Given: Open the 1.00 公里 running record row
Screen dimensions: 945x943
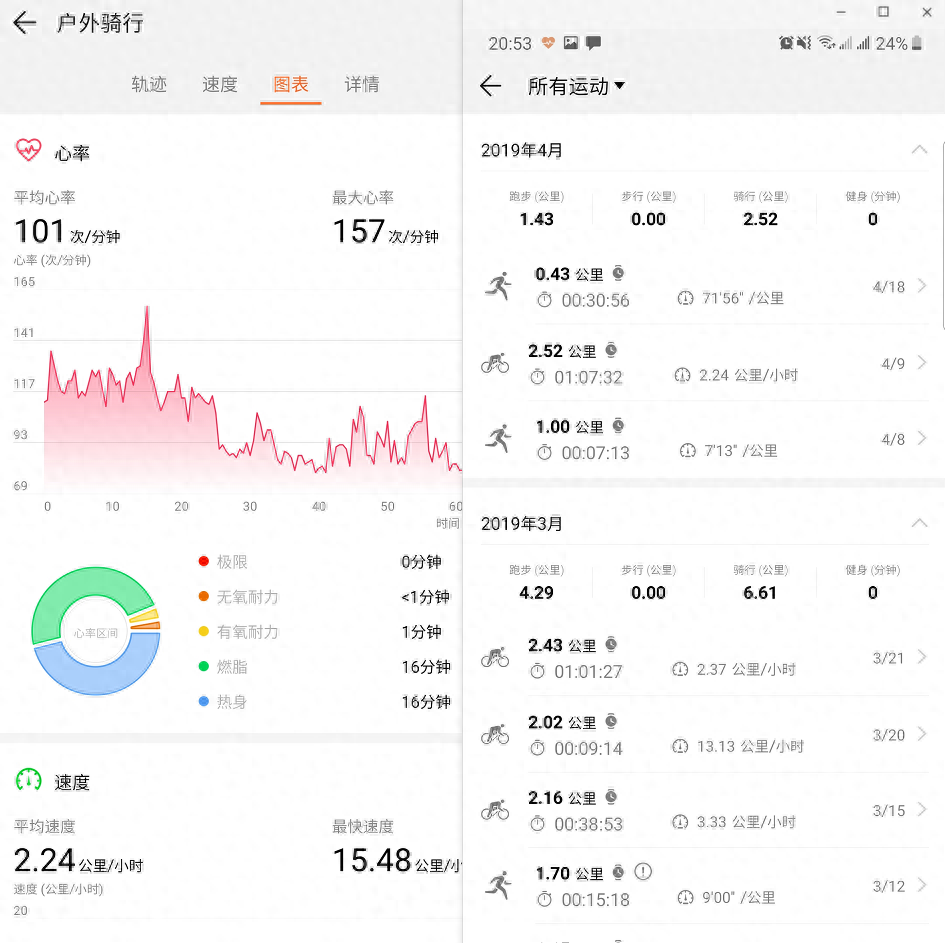Looking at the screenshot, I should 705,439.
